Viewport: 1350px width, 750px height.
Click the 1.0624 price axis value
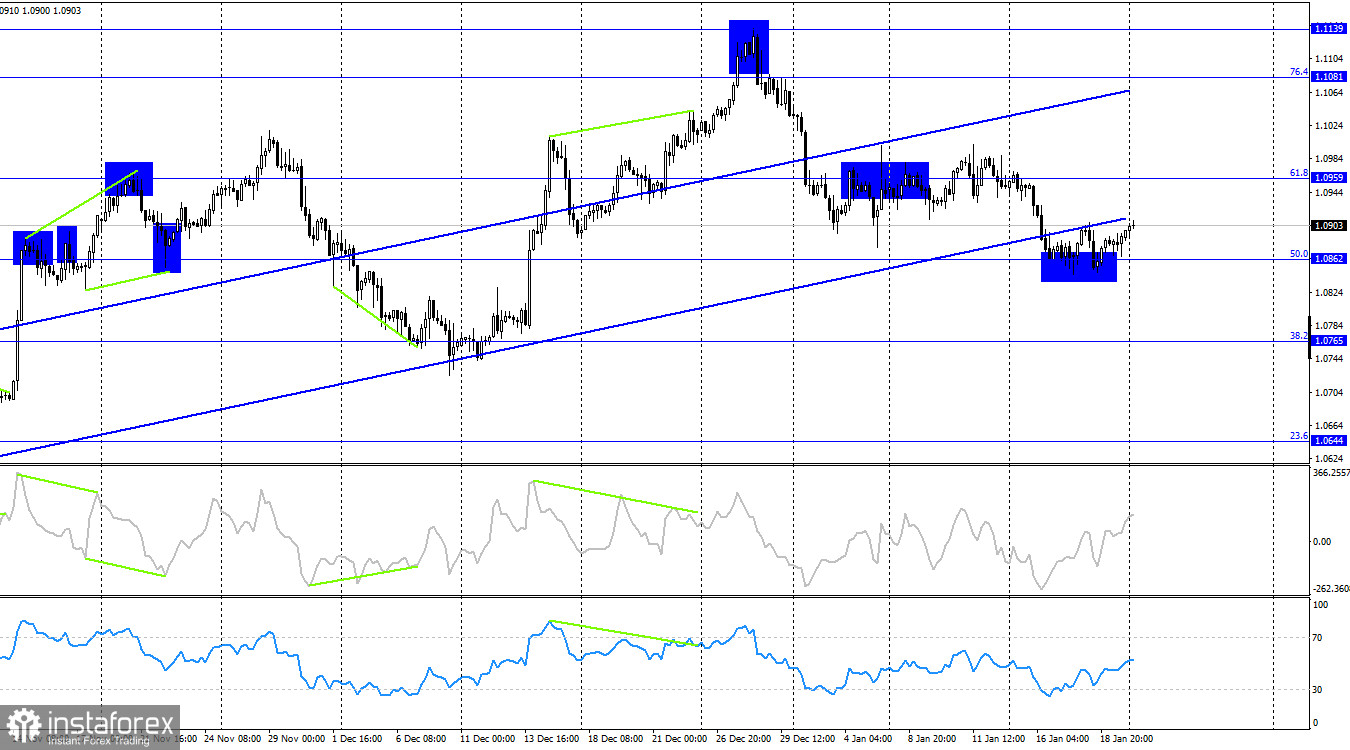pos(1330,458)
